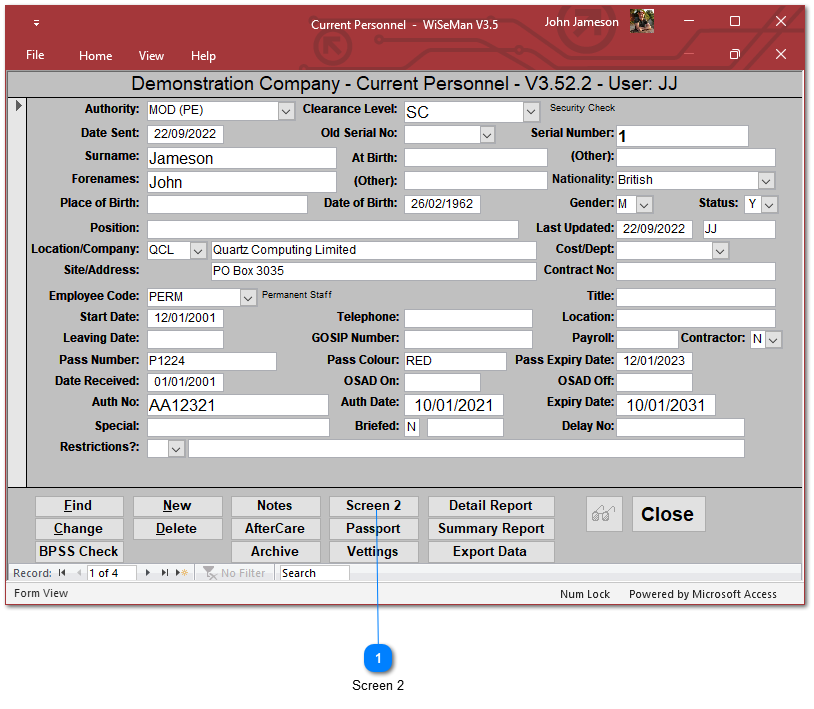Click the new blank record icon
The height and width of the screenshot is (709, 814).
point(182,573)
